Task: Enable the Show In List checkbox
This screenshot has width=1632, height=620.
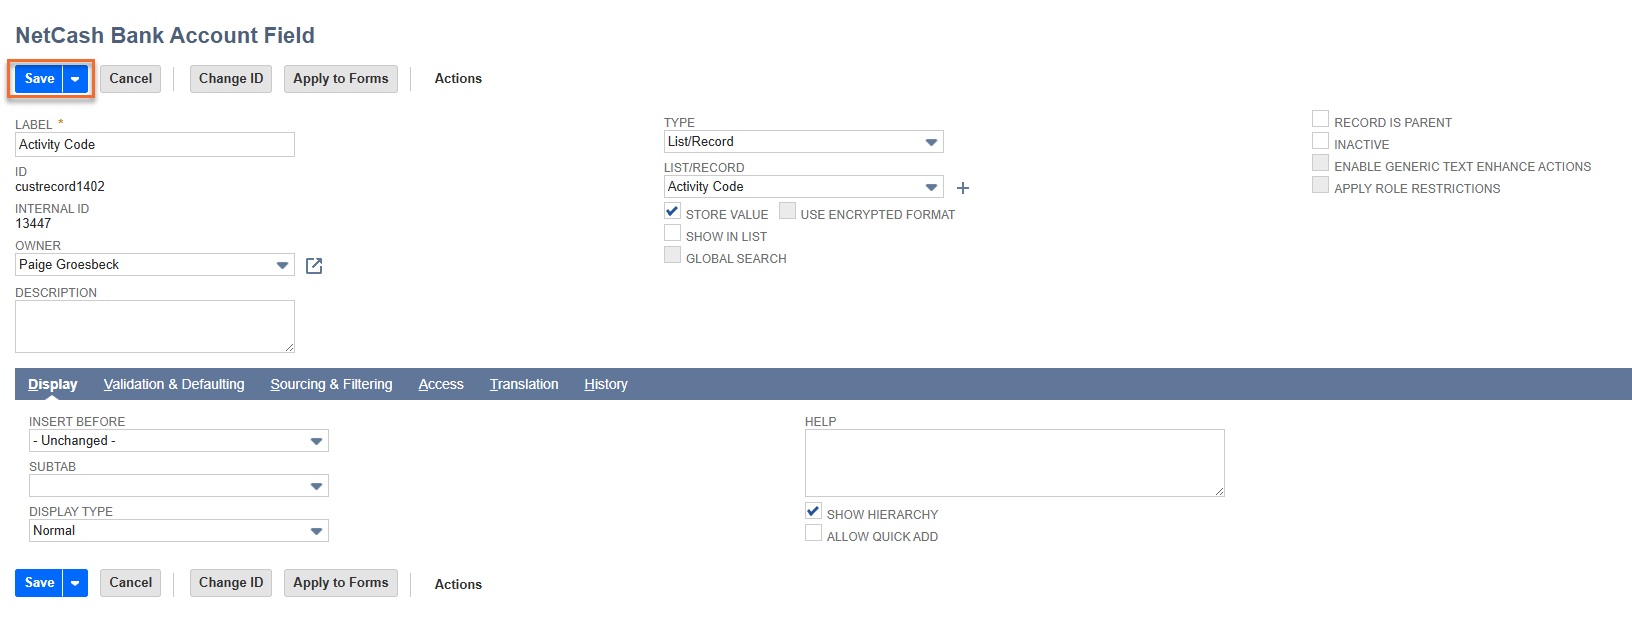Action: [673, 234]
